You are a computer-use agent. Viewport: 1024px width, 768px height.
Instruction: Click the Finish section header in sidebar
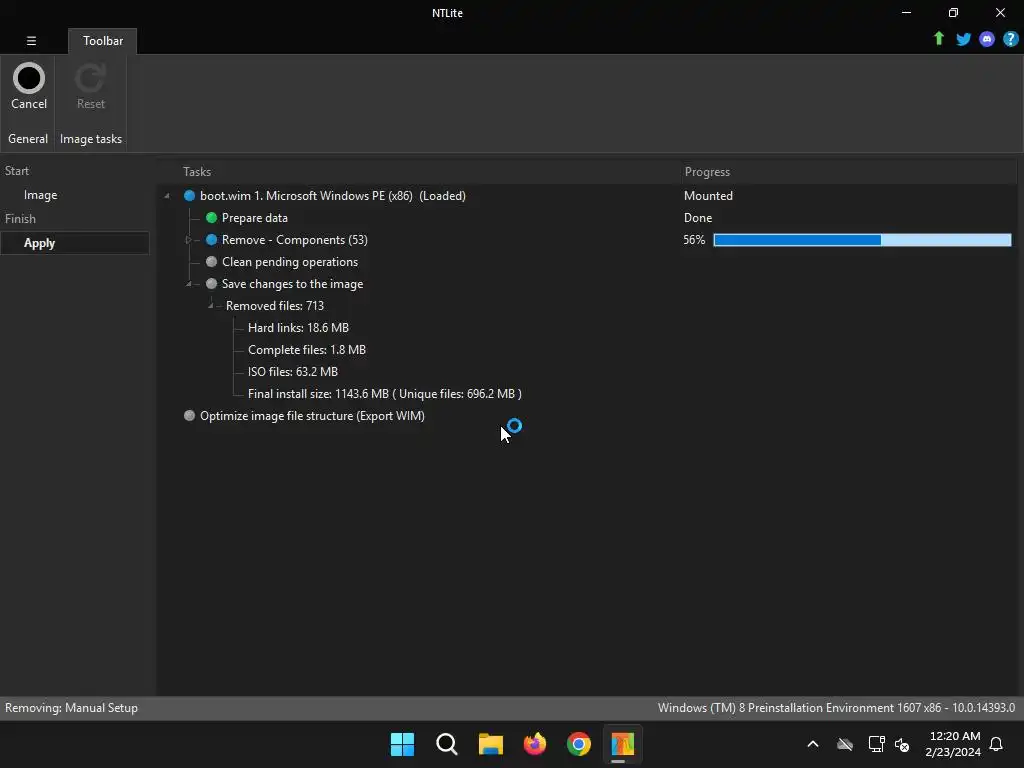pos(20,219)
